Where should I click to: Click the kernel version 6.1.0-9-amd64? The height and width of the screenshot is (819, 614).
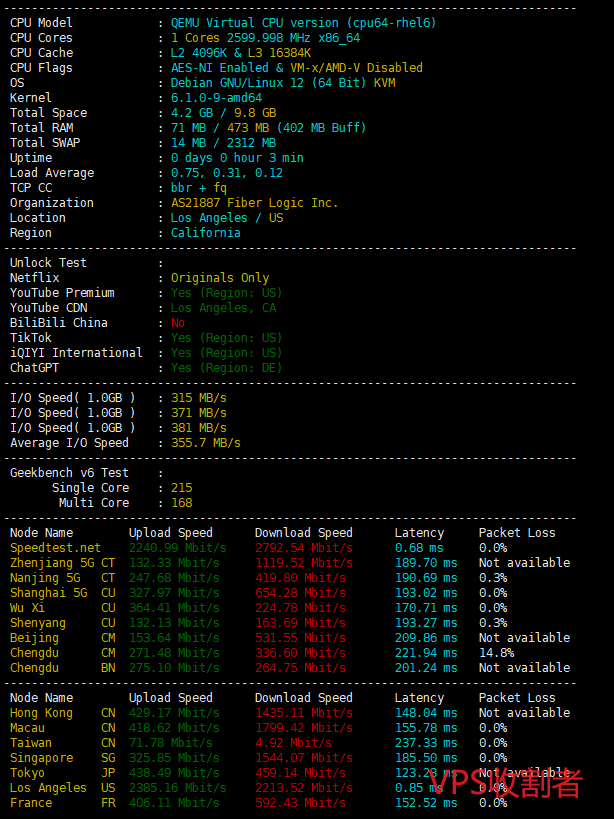tap(216, 98)
